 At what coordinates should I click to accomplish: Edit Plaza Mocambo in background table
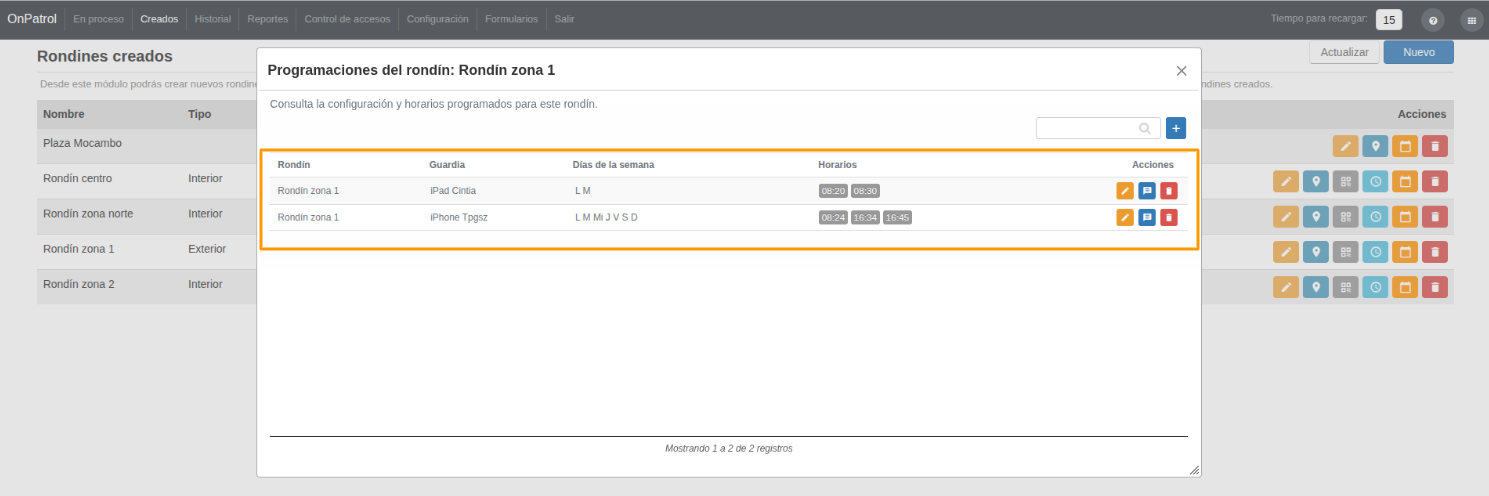click(1346, 146)
